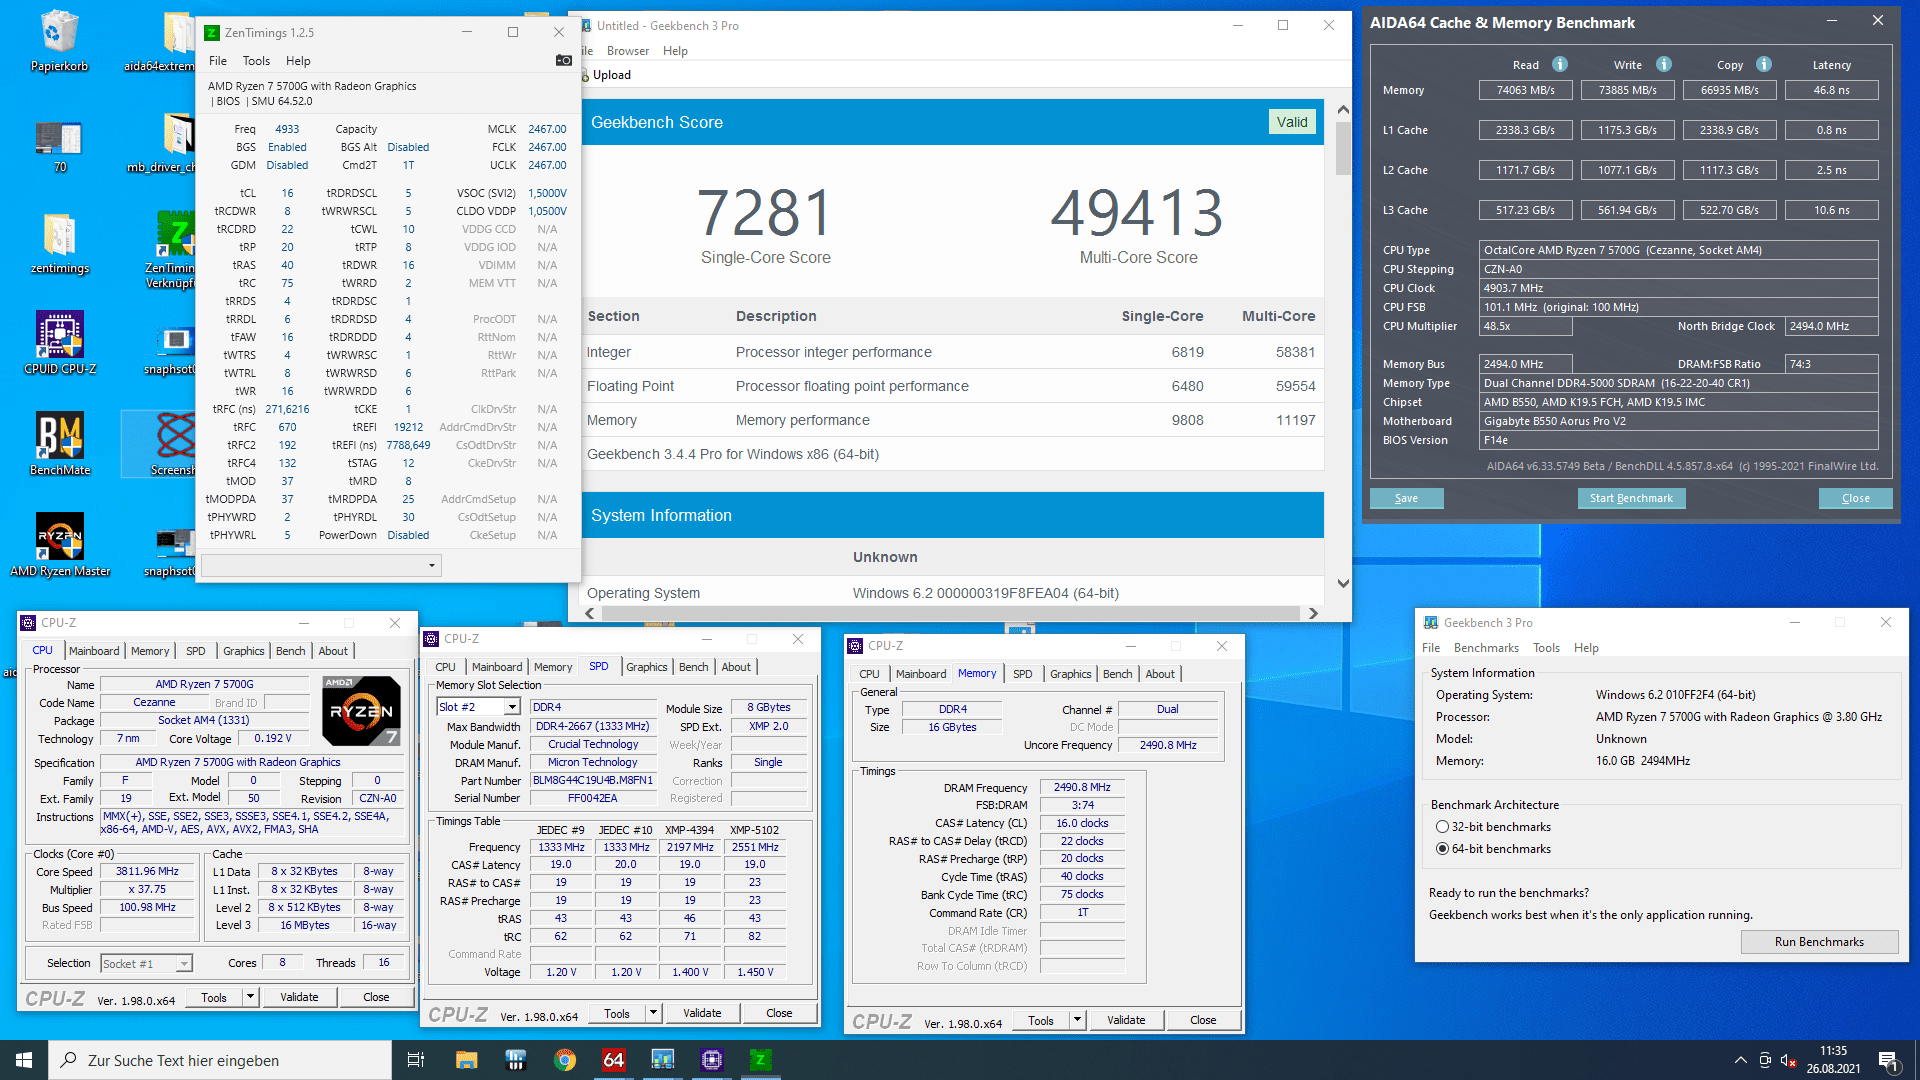Click the Run Benchmarks button

point(1819,942)
